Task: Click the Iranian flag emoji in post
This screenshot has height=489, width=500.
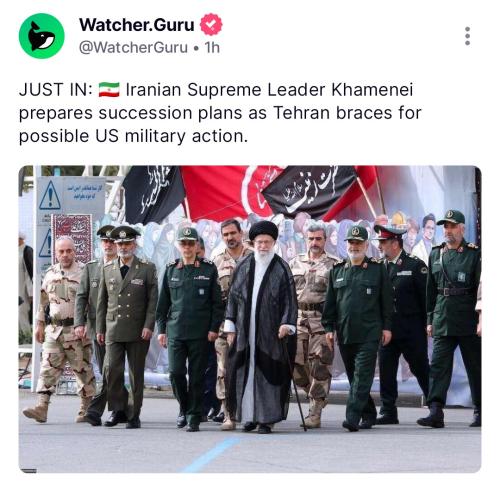Action: point(109,90)
